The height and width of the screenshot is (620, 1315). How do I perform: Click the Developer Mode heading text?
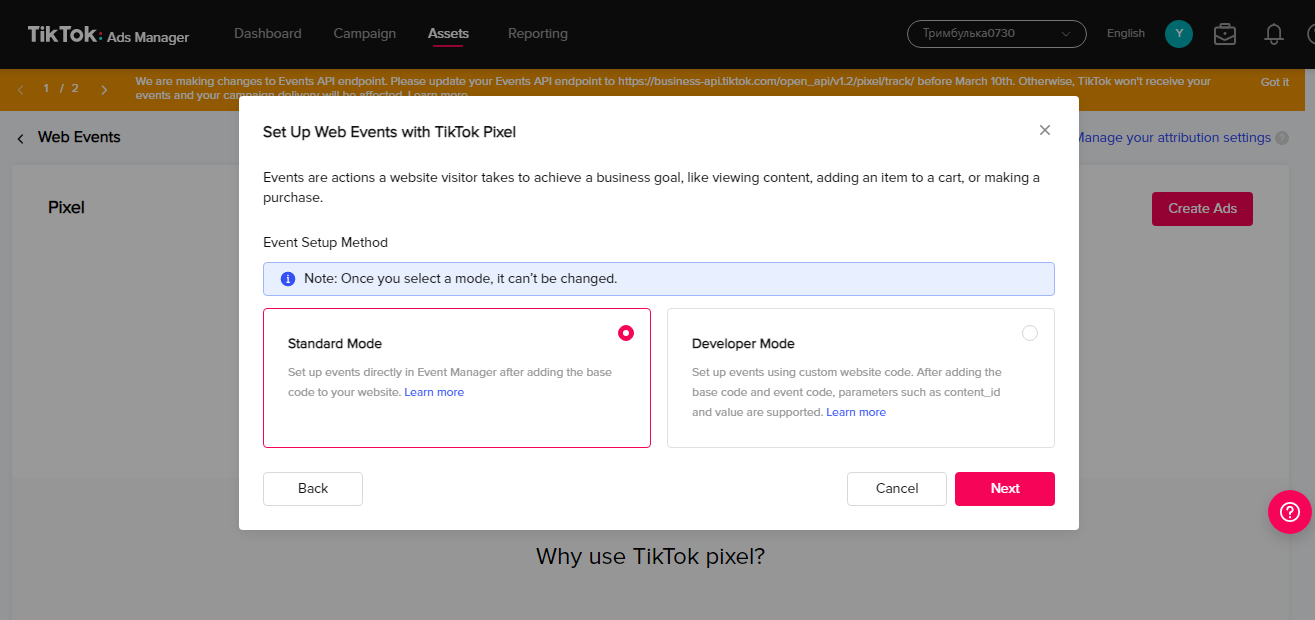(x=743, y=344)
